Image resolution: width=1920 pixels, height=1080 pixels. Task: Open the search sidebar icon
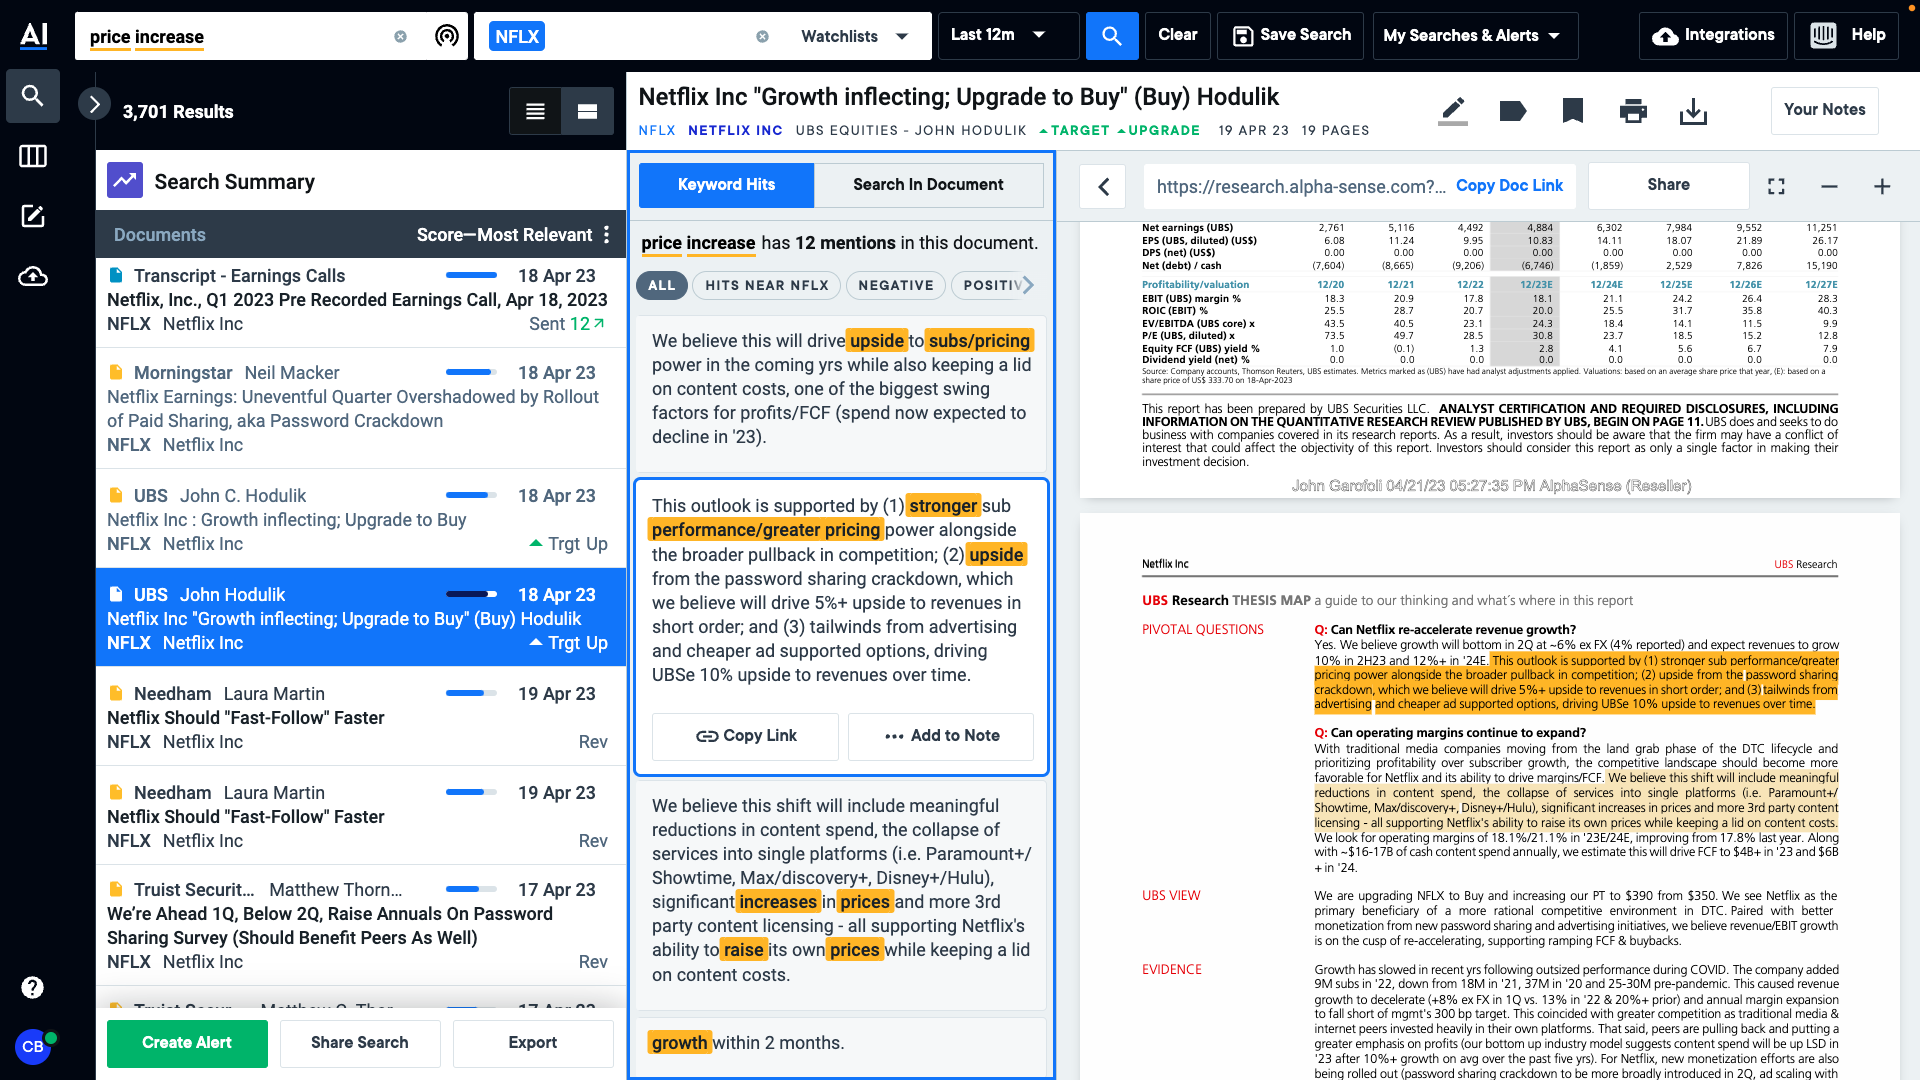coord(33,96)
